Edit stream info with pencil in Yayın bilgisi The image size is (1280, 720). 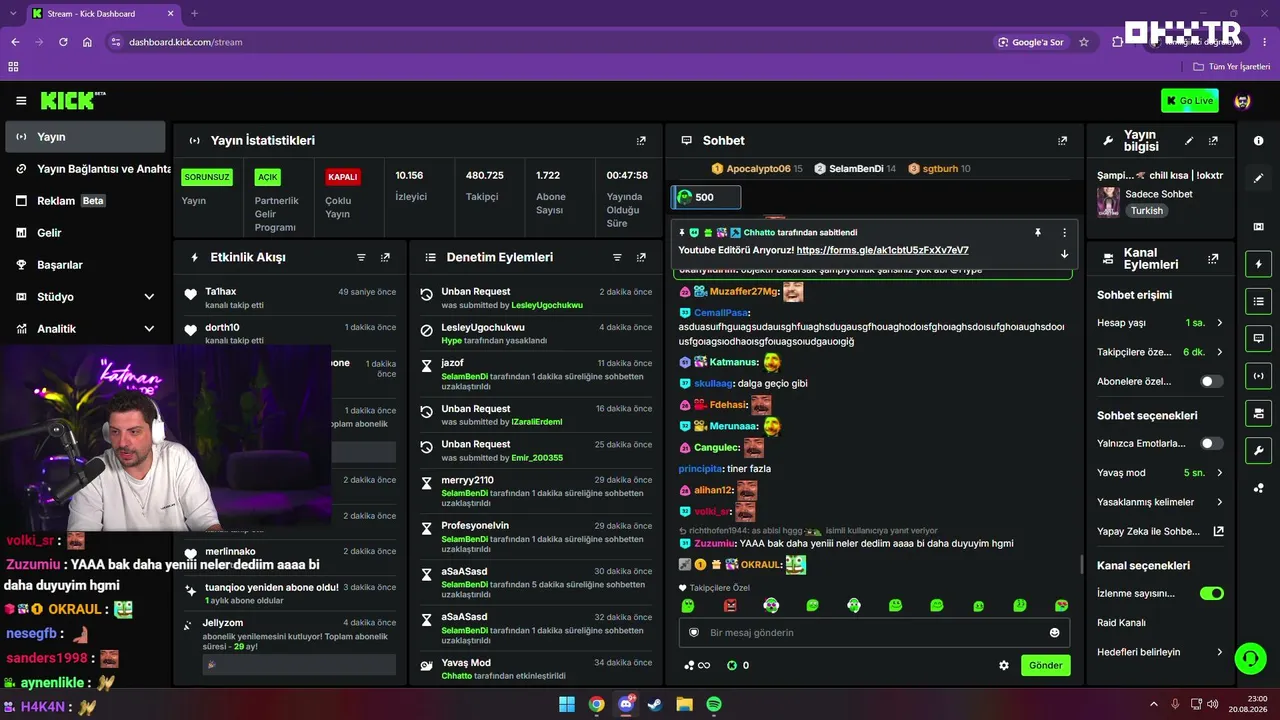coord(1189,141)
